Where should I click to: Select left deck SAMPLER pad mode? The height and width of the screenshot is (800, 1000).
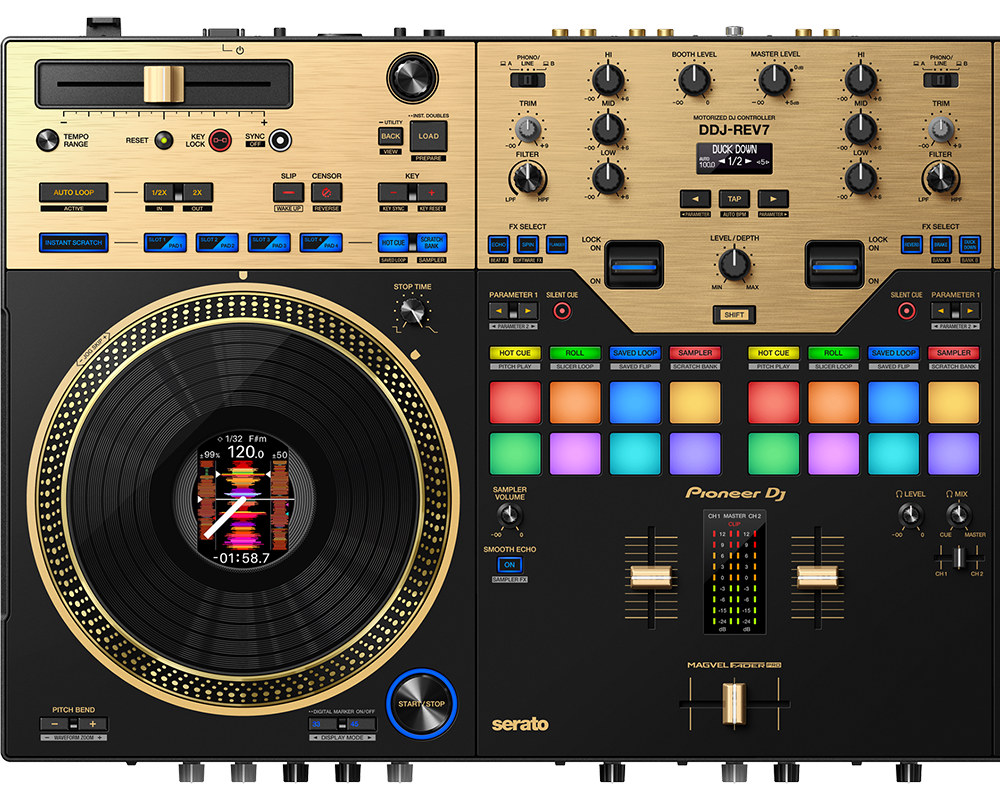695,353
